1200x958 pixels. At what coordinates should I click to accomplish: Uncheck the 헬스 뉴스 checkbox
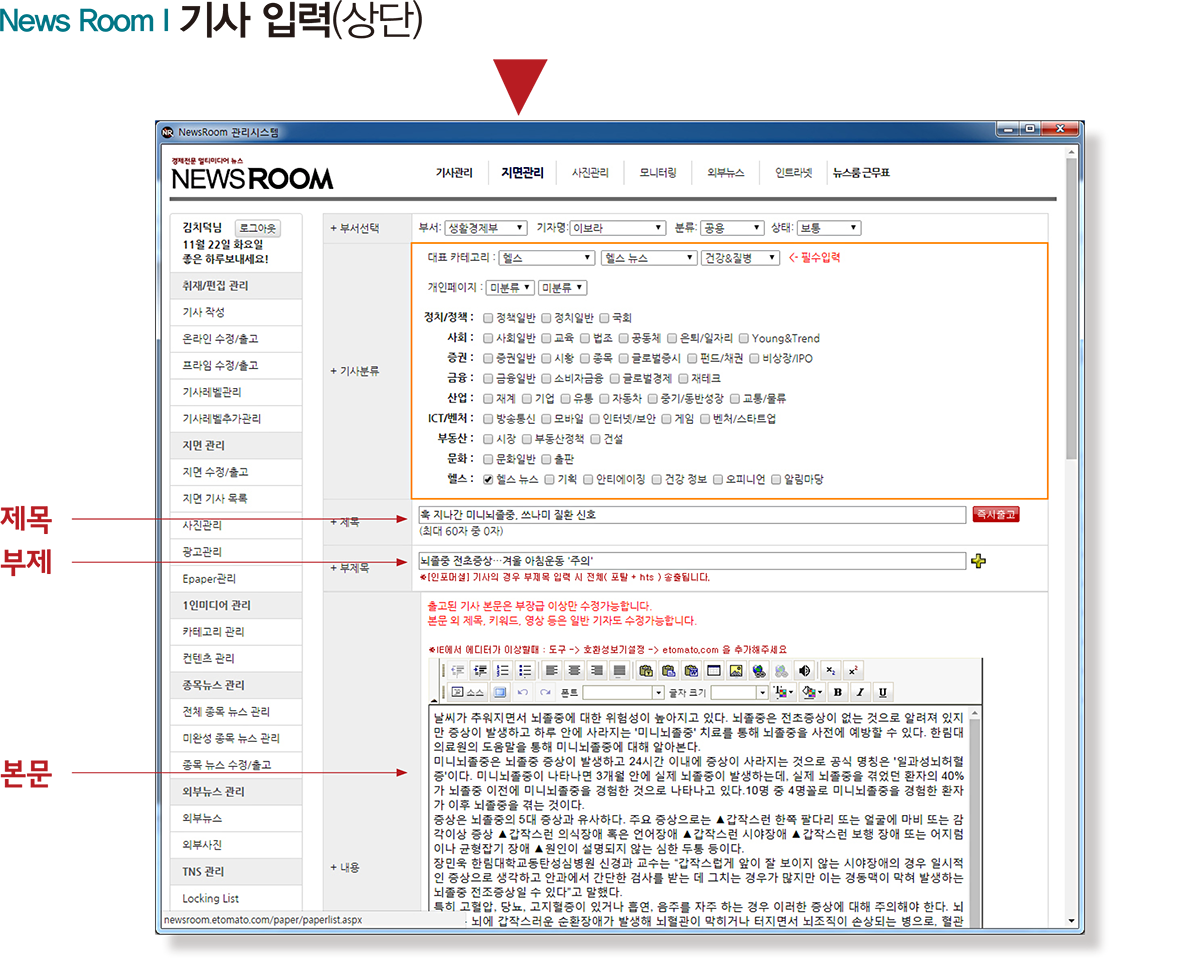[488, 479]
